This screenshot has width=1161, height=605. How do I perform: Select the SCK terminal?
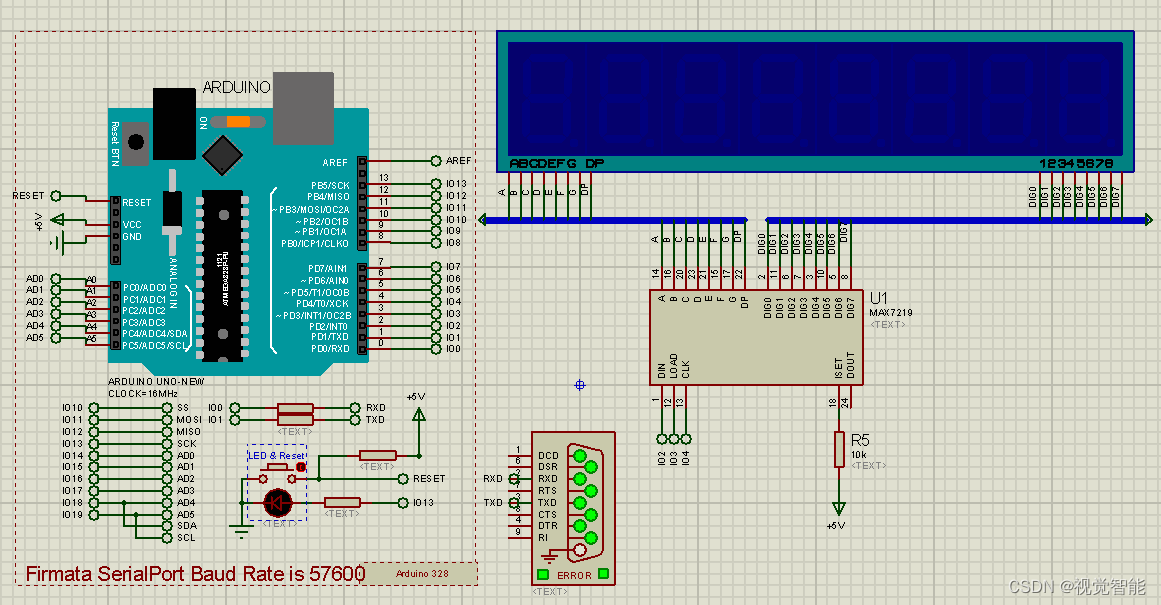click(167, 444)
